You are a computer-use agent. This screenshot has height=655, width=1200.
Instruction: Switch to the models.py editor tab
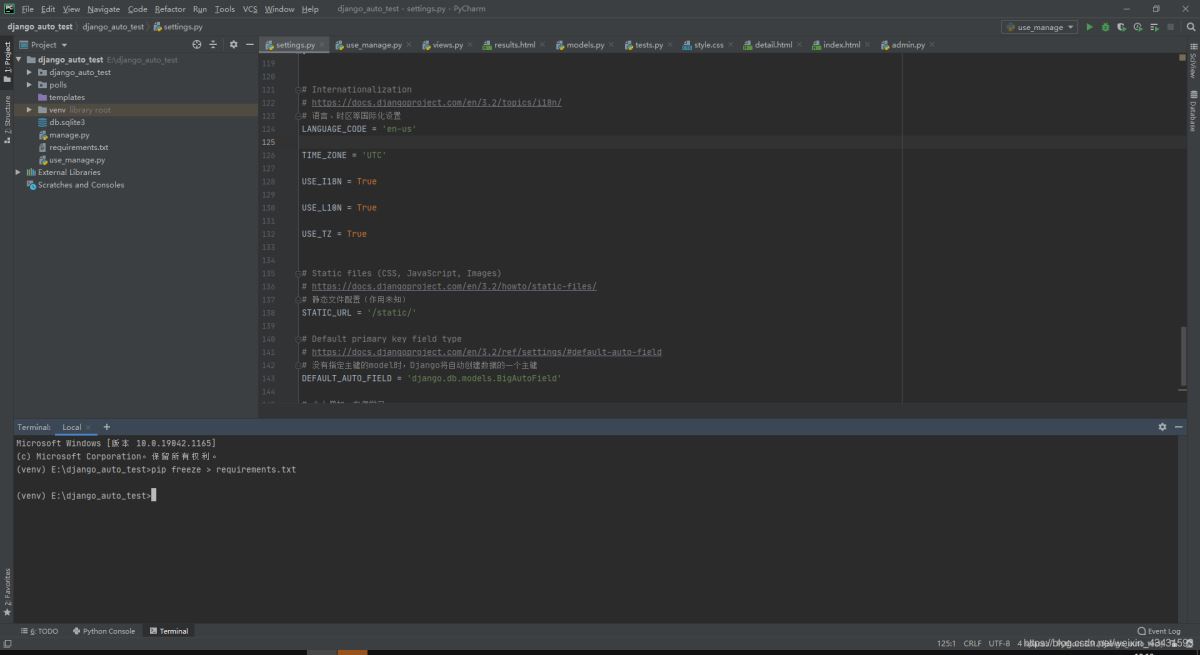pos(585,45)
